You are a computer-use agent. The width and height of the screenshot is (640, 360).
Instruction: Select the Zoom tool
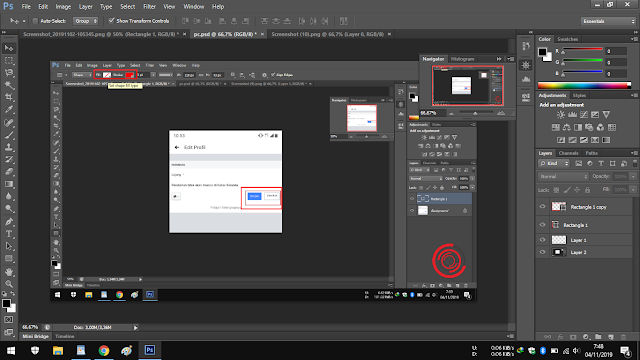9,284
